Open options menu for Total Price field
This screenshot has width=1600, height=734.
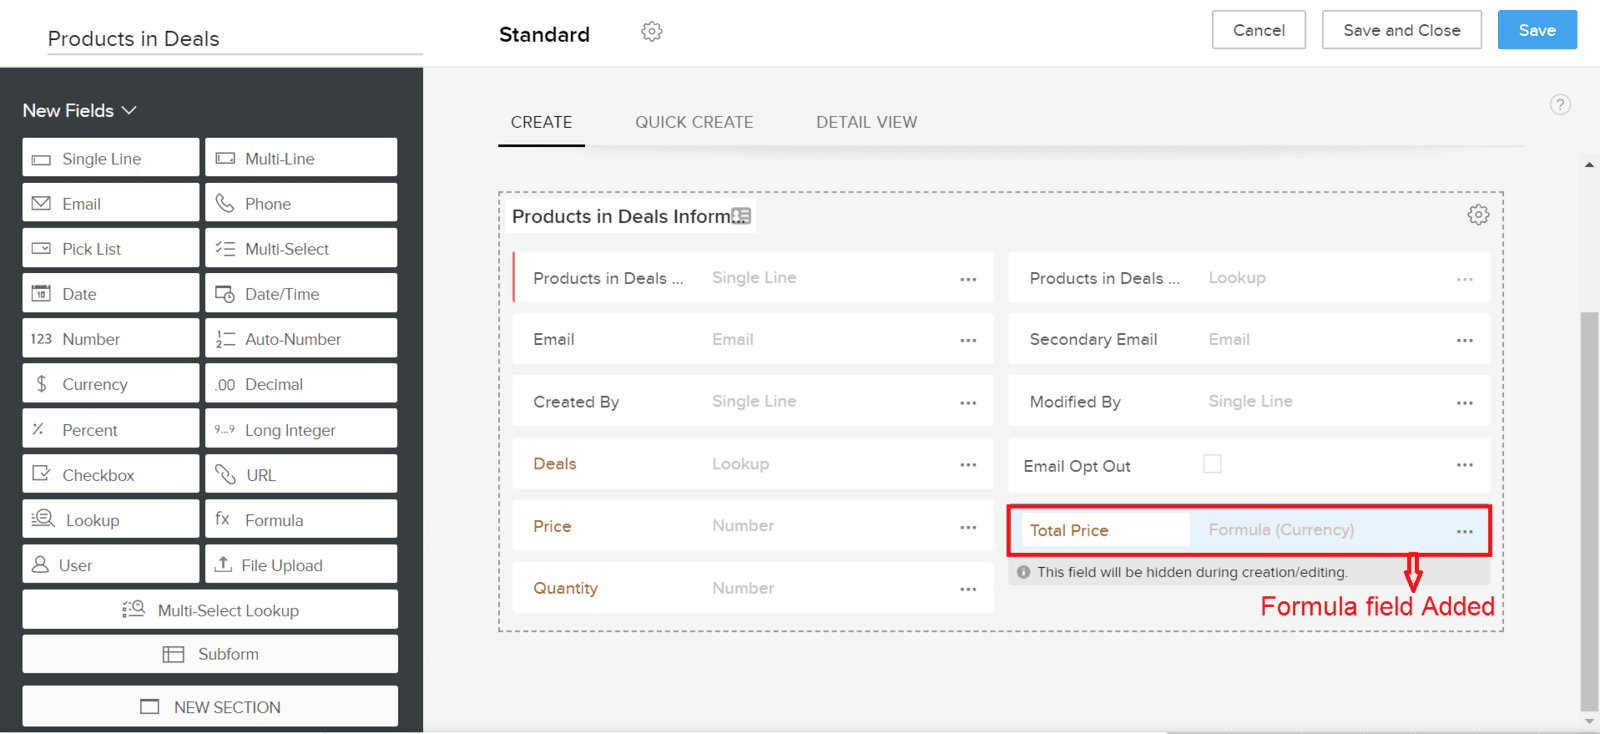[1464, 531]
